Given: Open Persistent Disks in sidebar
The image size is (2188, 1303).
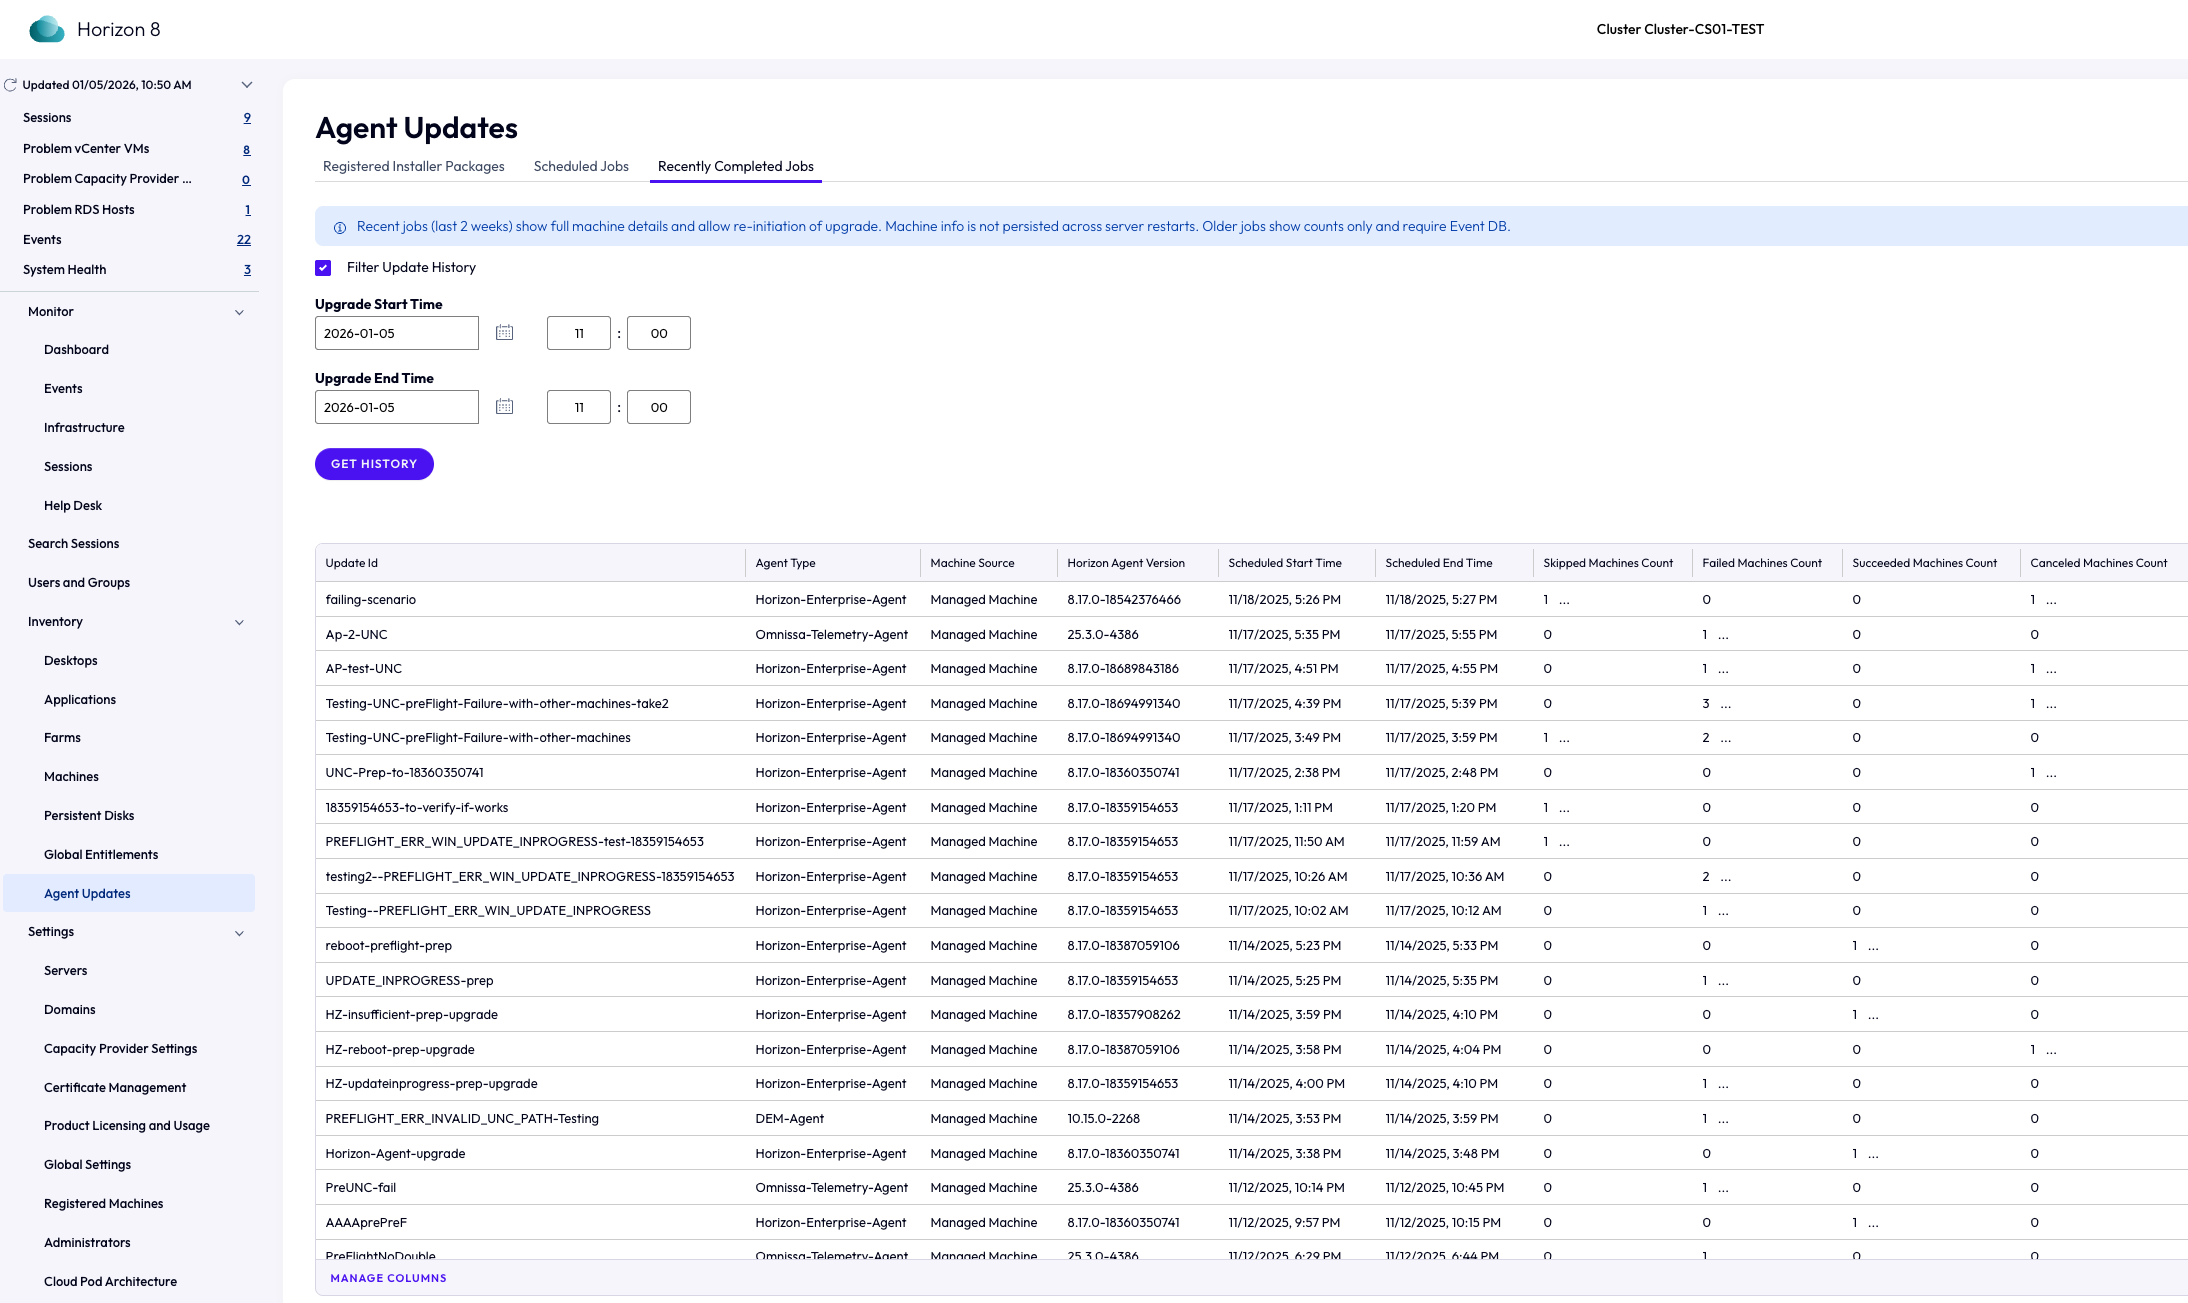Looking at the screenshot, I should coord(89,816).
